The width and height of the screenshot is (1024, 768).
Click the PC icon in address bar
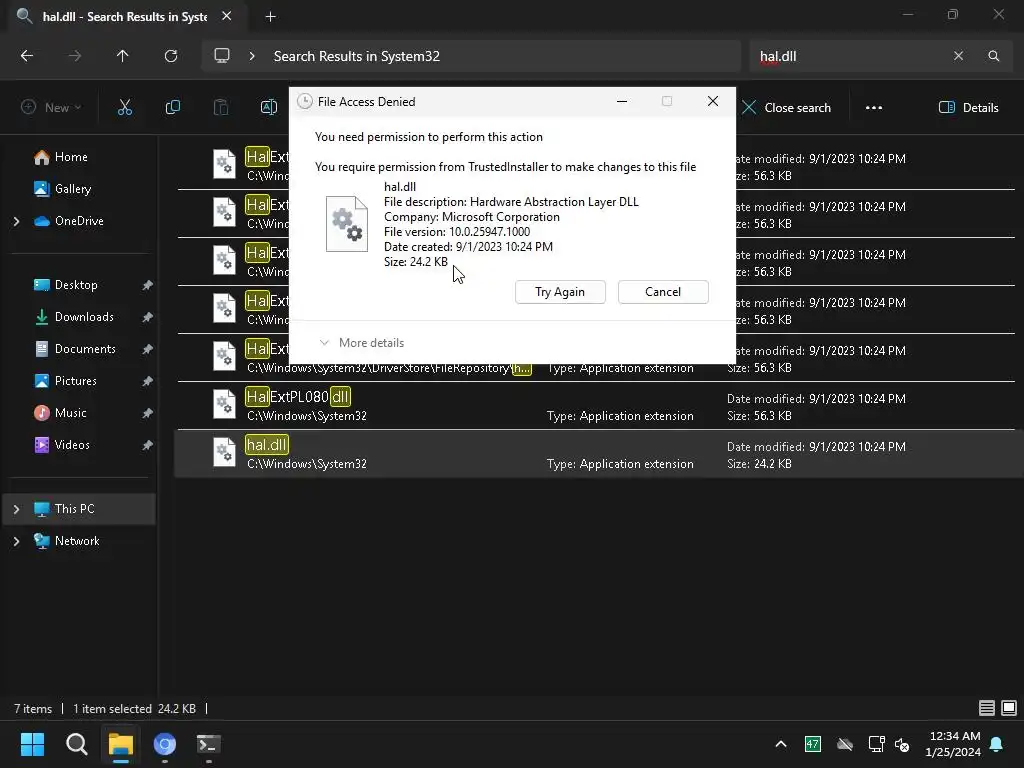pos(222,56)
